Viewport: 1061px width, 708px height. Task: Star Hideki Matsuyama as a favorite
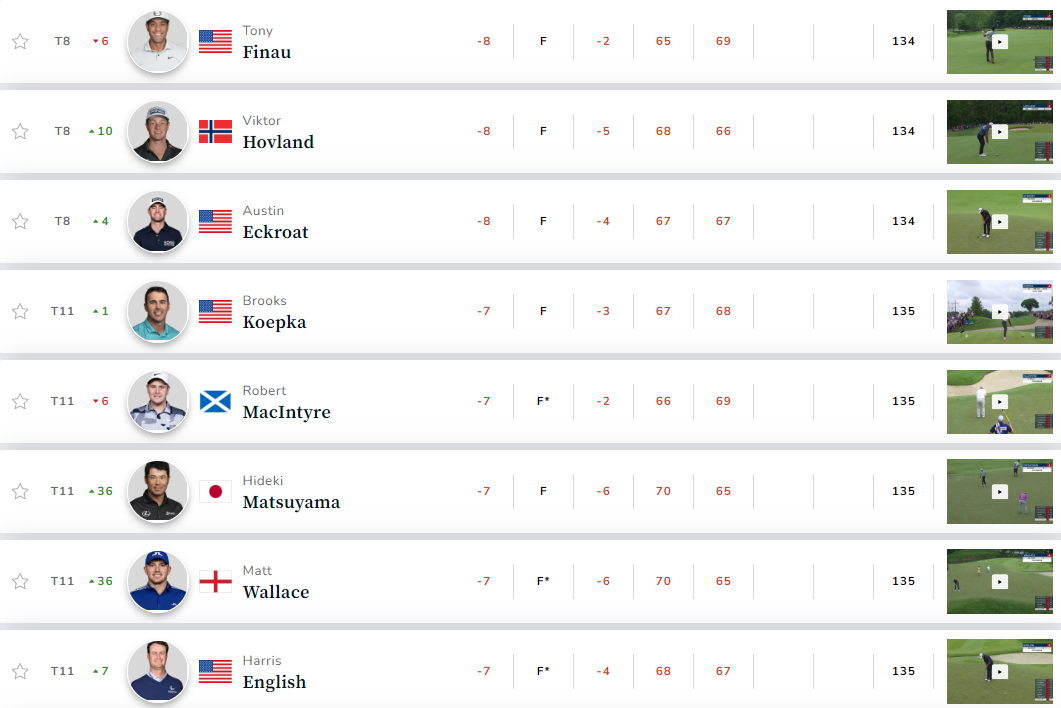pyautogui.click(x=20, y=491)
